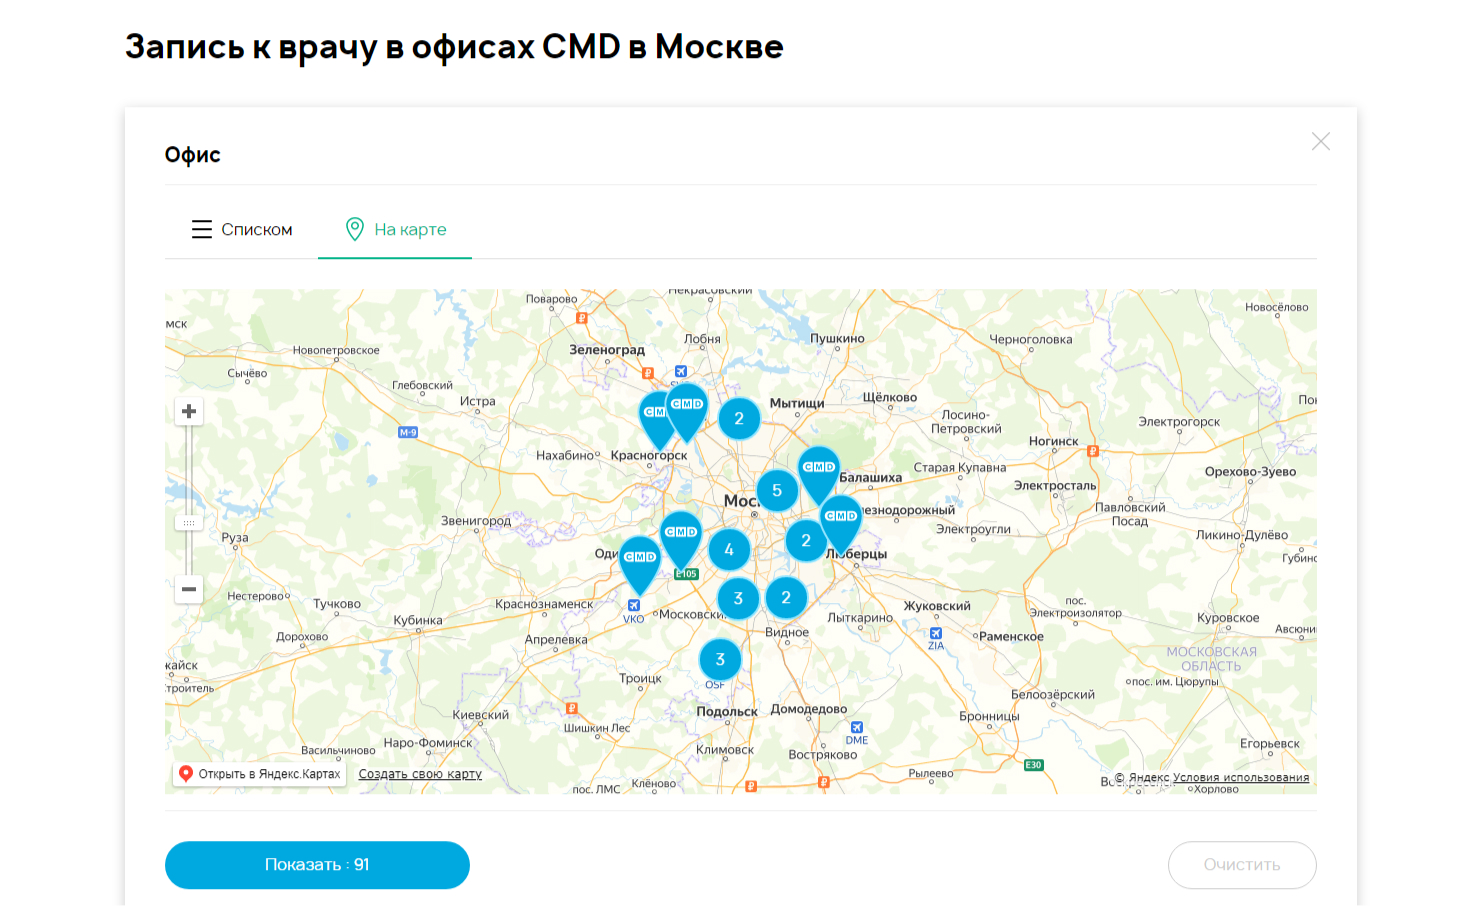Click the Очистить clear button

(x=1241, y=865)
